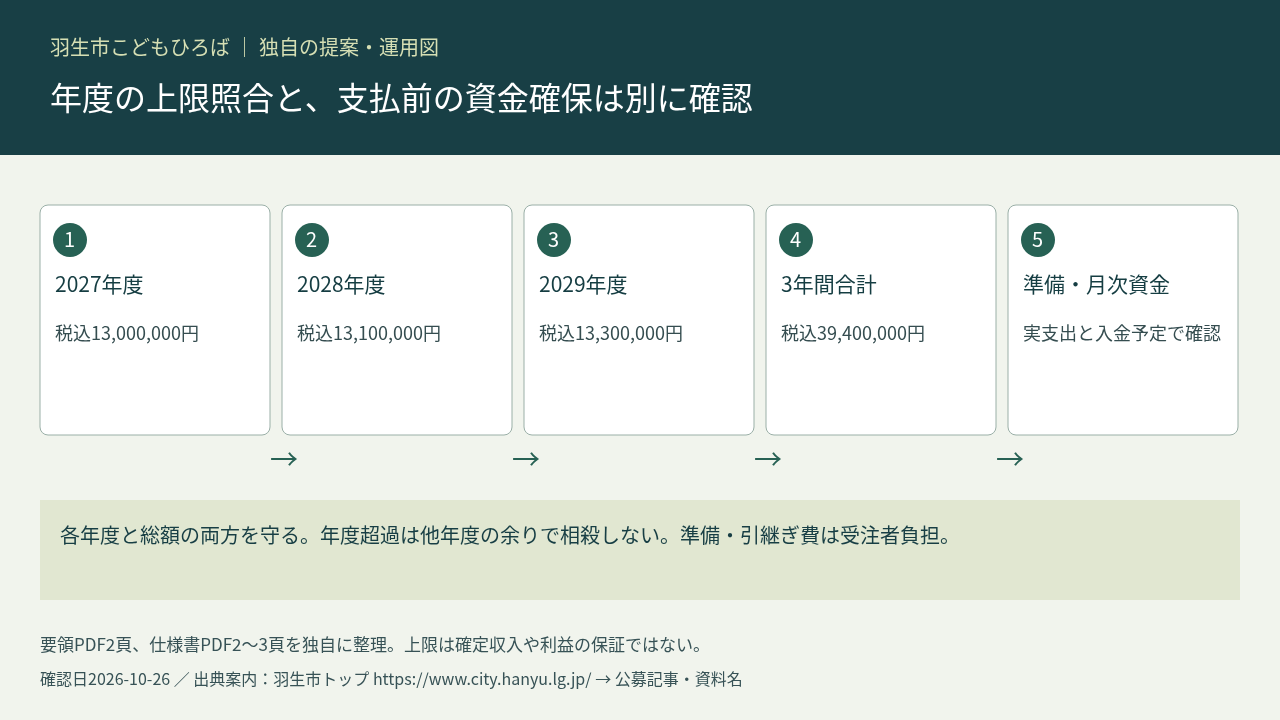Select the 2029年度 card title
1280x720 pixels.
[x=583, y=285]
